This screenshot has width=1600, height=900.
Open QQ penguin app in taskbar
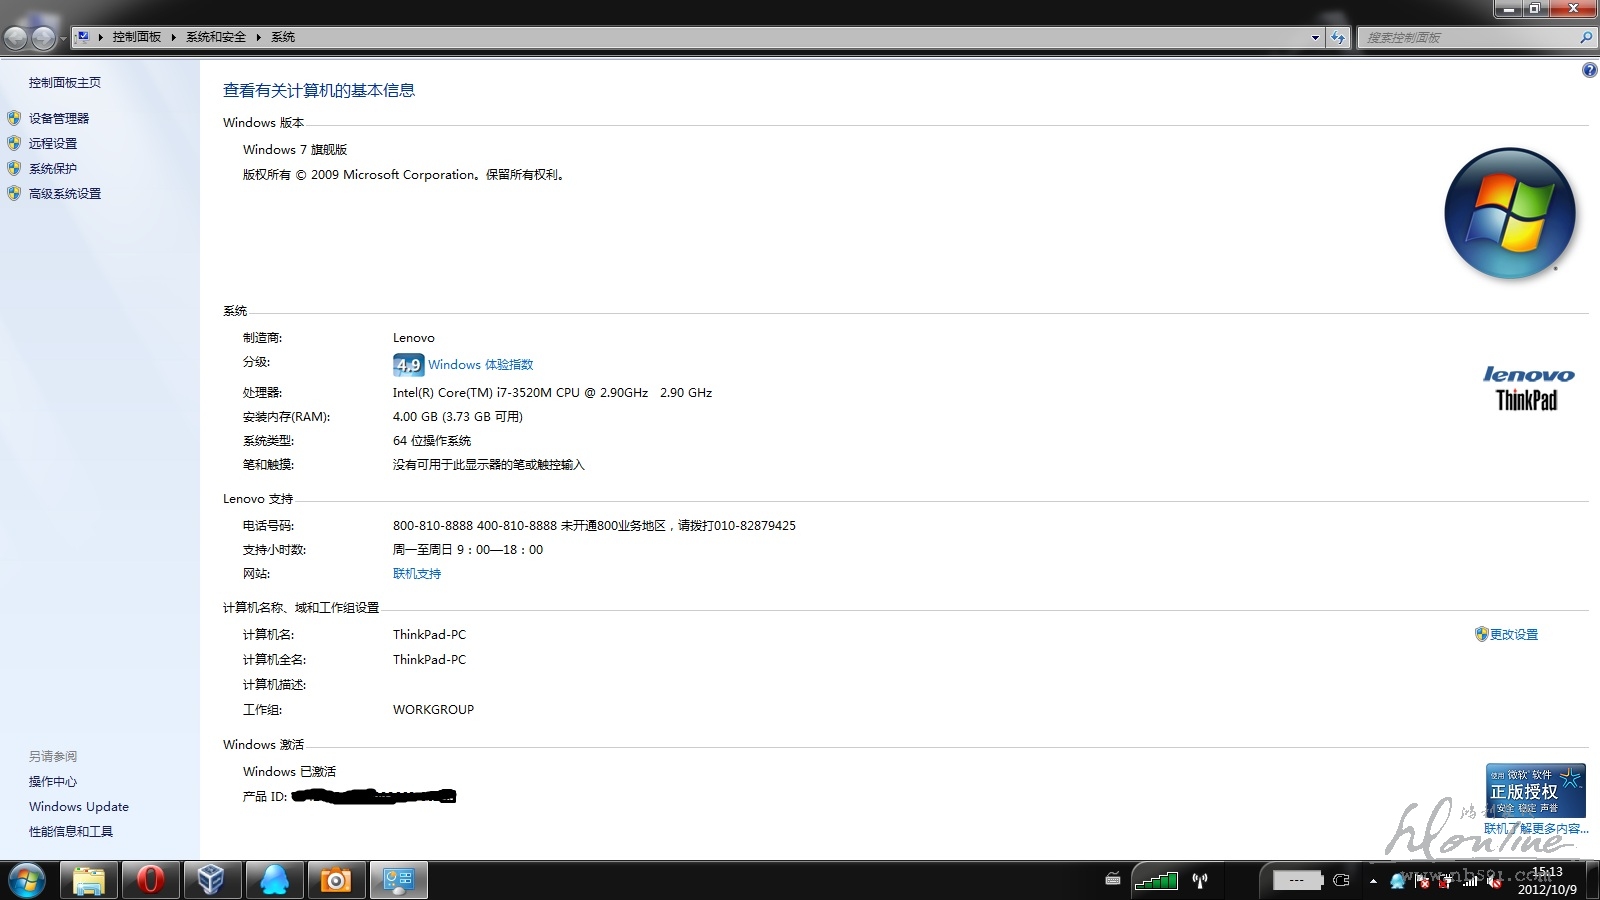tap(274, 880)
